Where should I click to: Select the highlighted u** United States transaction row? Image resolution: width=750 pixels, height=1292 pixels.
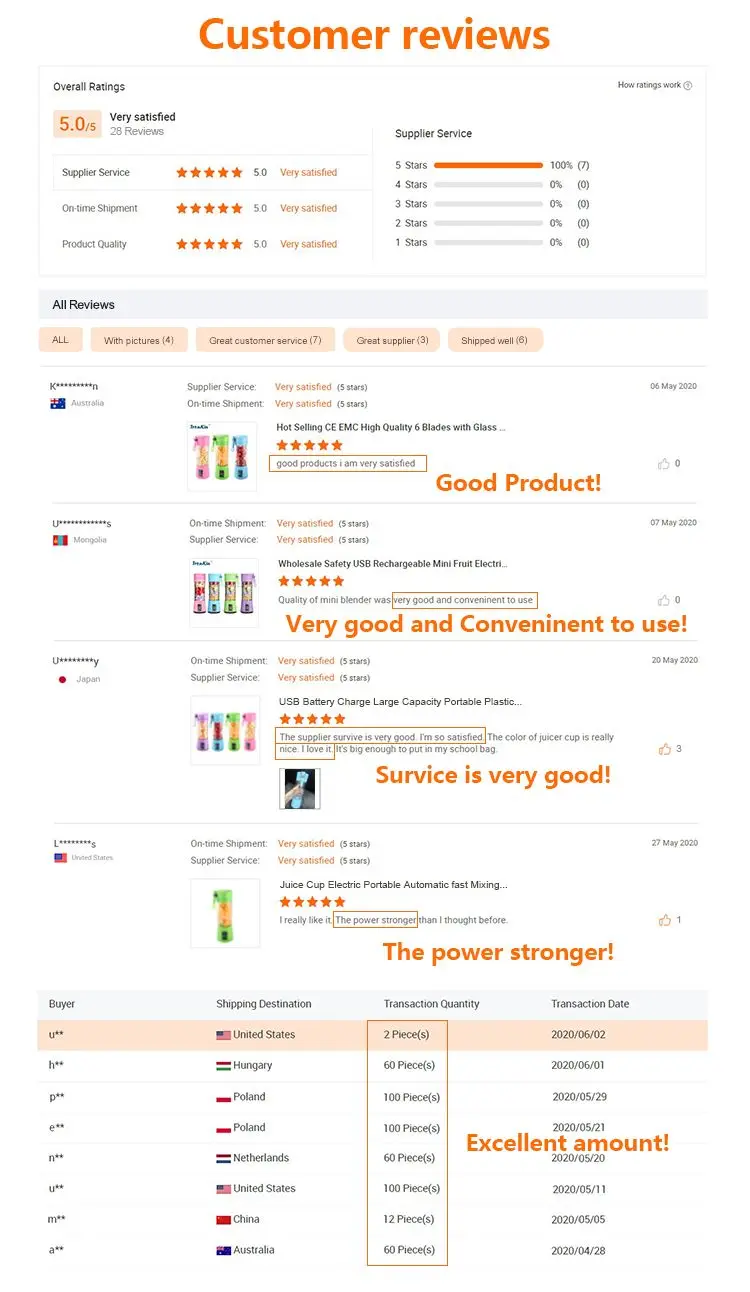[x=372, y=1035]
